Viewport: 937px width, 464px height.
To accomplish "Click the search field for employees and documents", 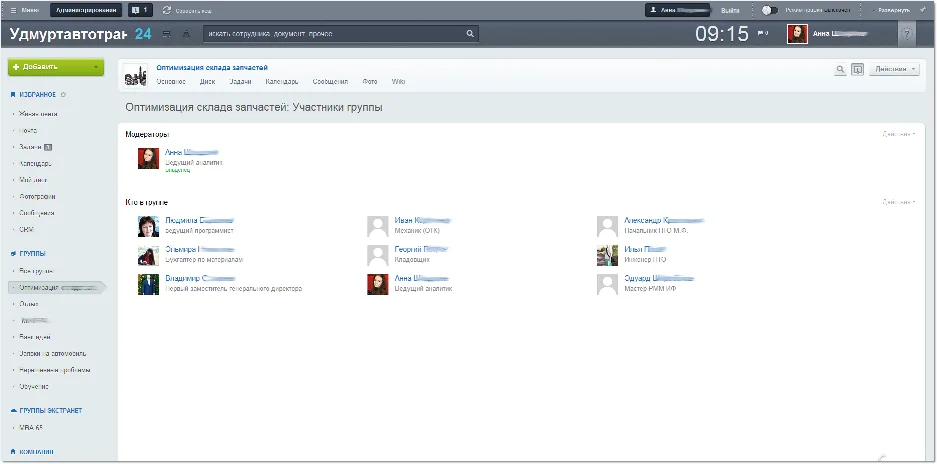I will coord(335,34).
